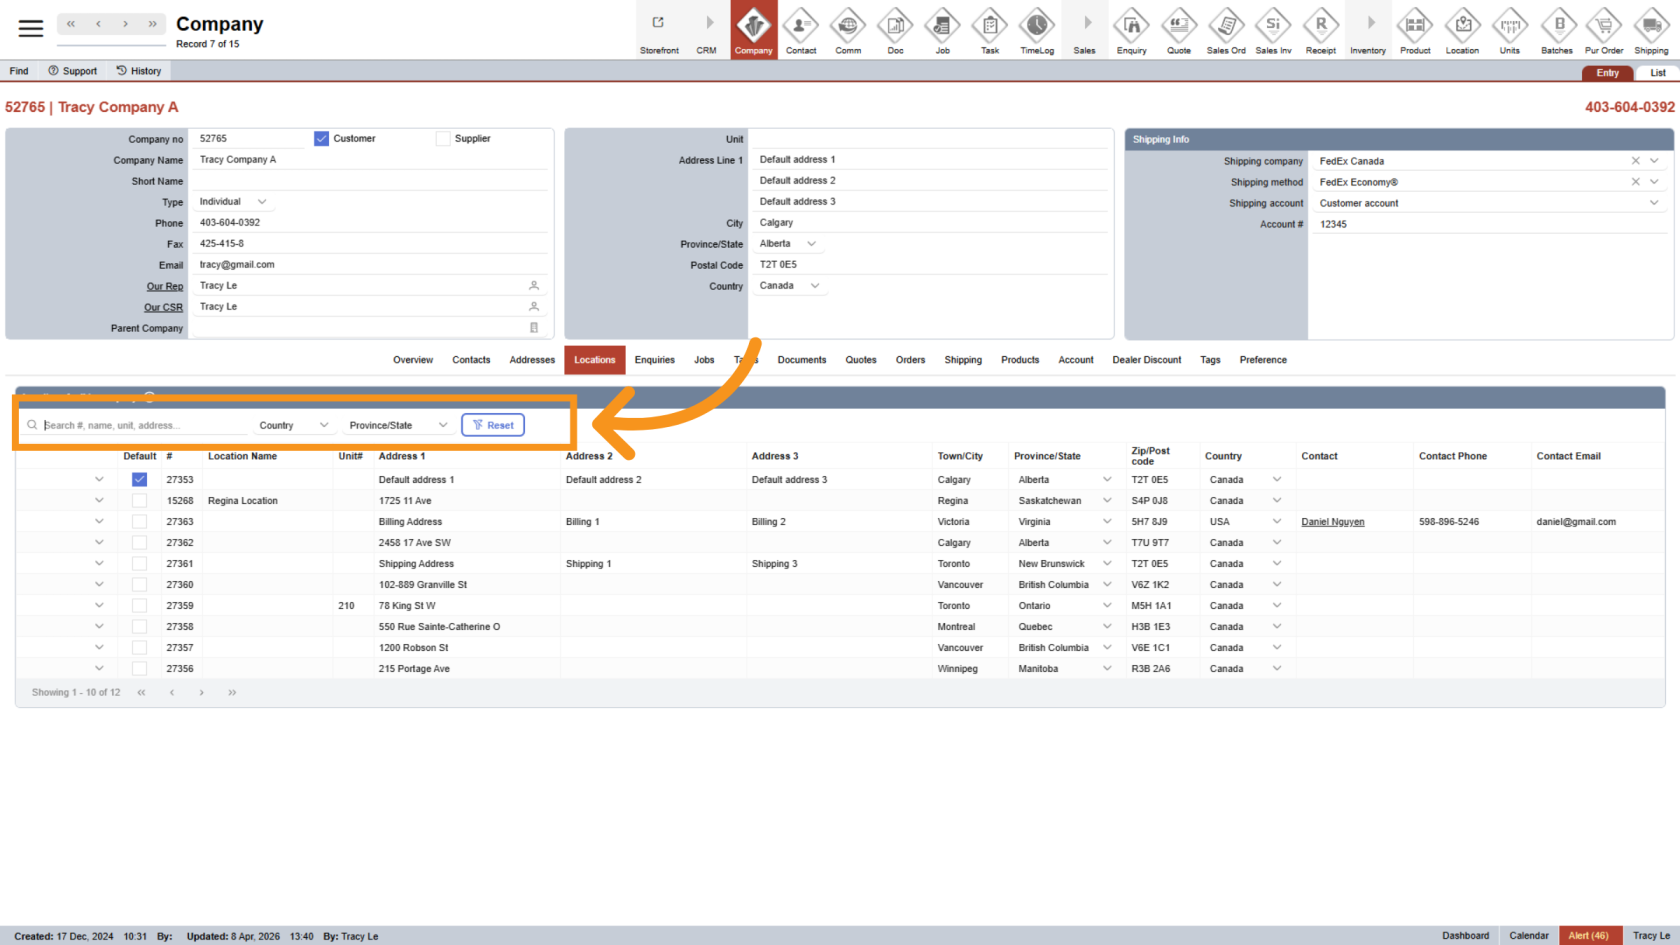Open the Job module icon
The image size is (1680, 945).
(x=942, y=30)
